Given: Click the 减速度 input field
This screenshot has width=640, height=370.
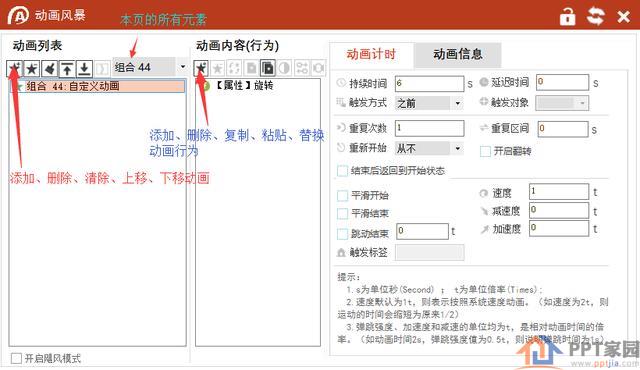Looking at the screenshot, I should tap(559, 210).
